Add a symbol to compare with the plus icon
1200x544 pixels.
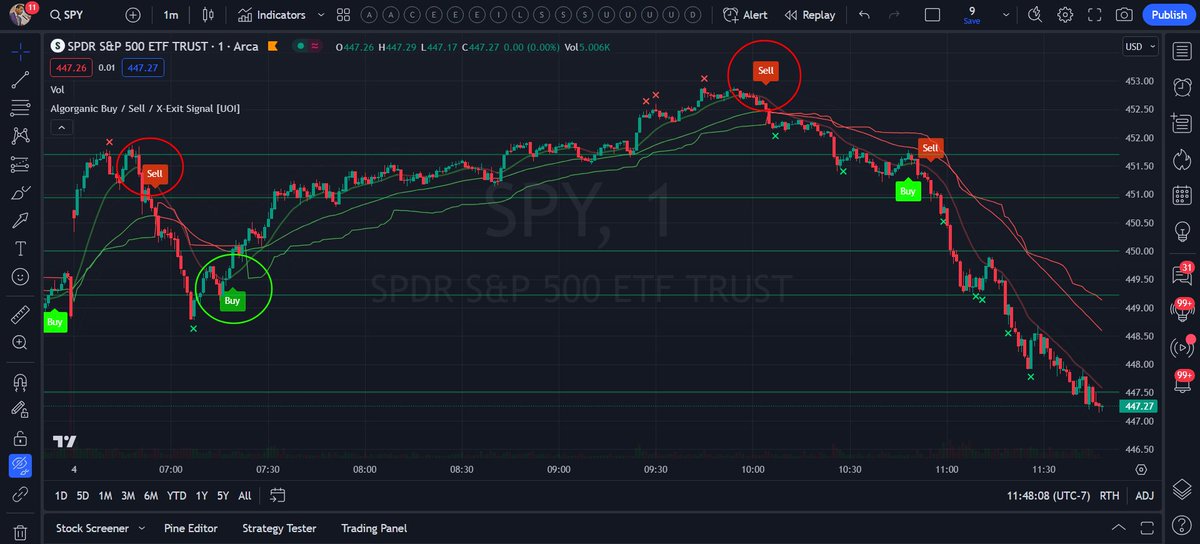click(x=134, y=15)
